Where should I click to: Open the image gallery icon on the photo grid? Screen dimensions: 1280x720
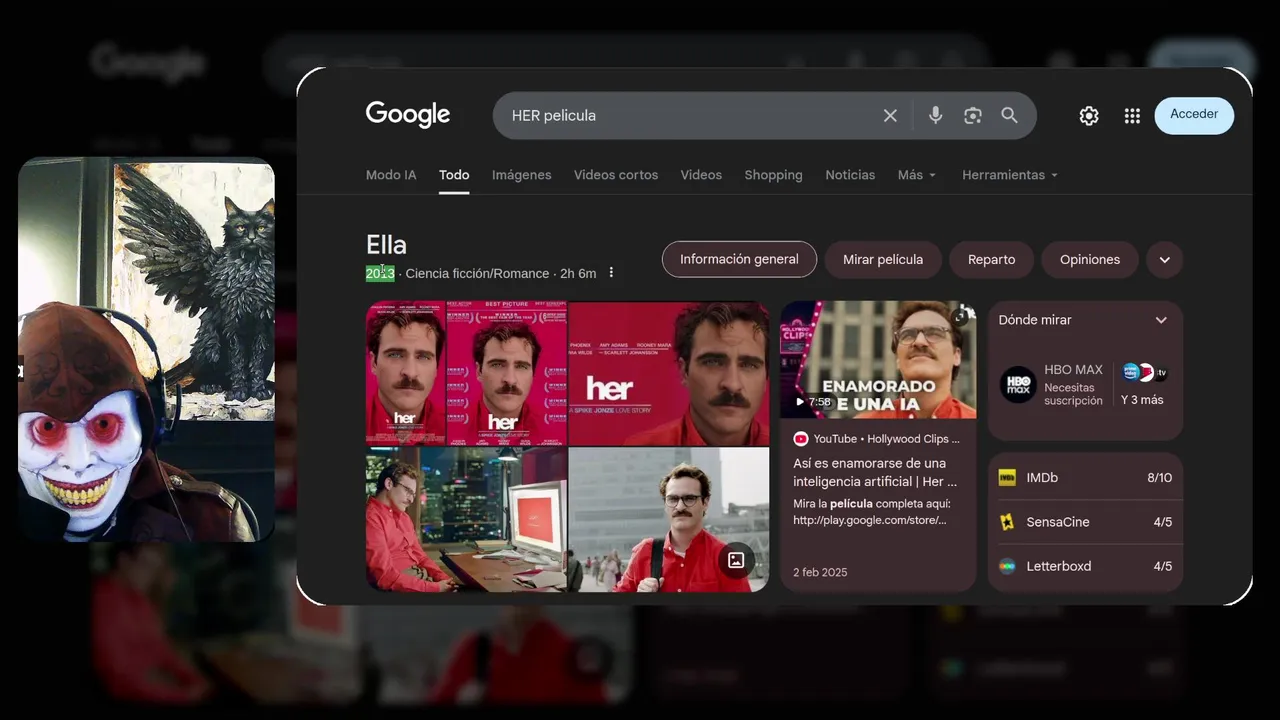tap(736, 560)
